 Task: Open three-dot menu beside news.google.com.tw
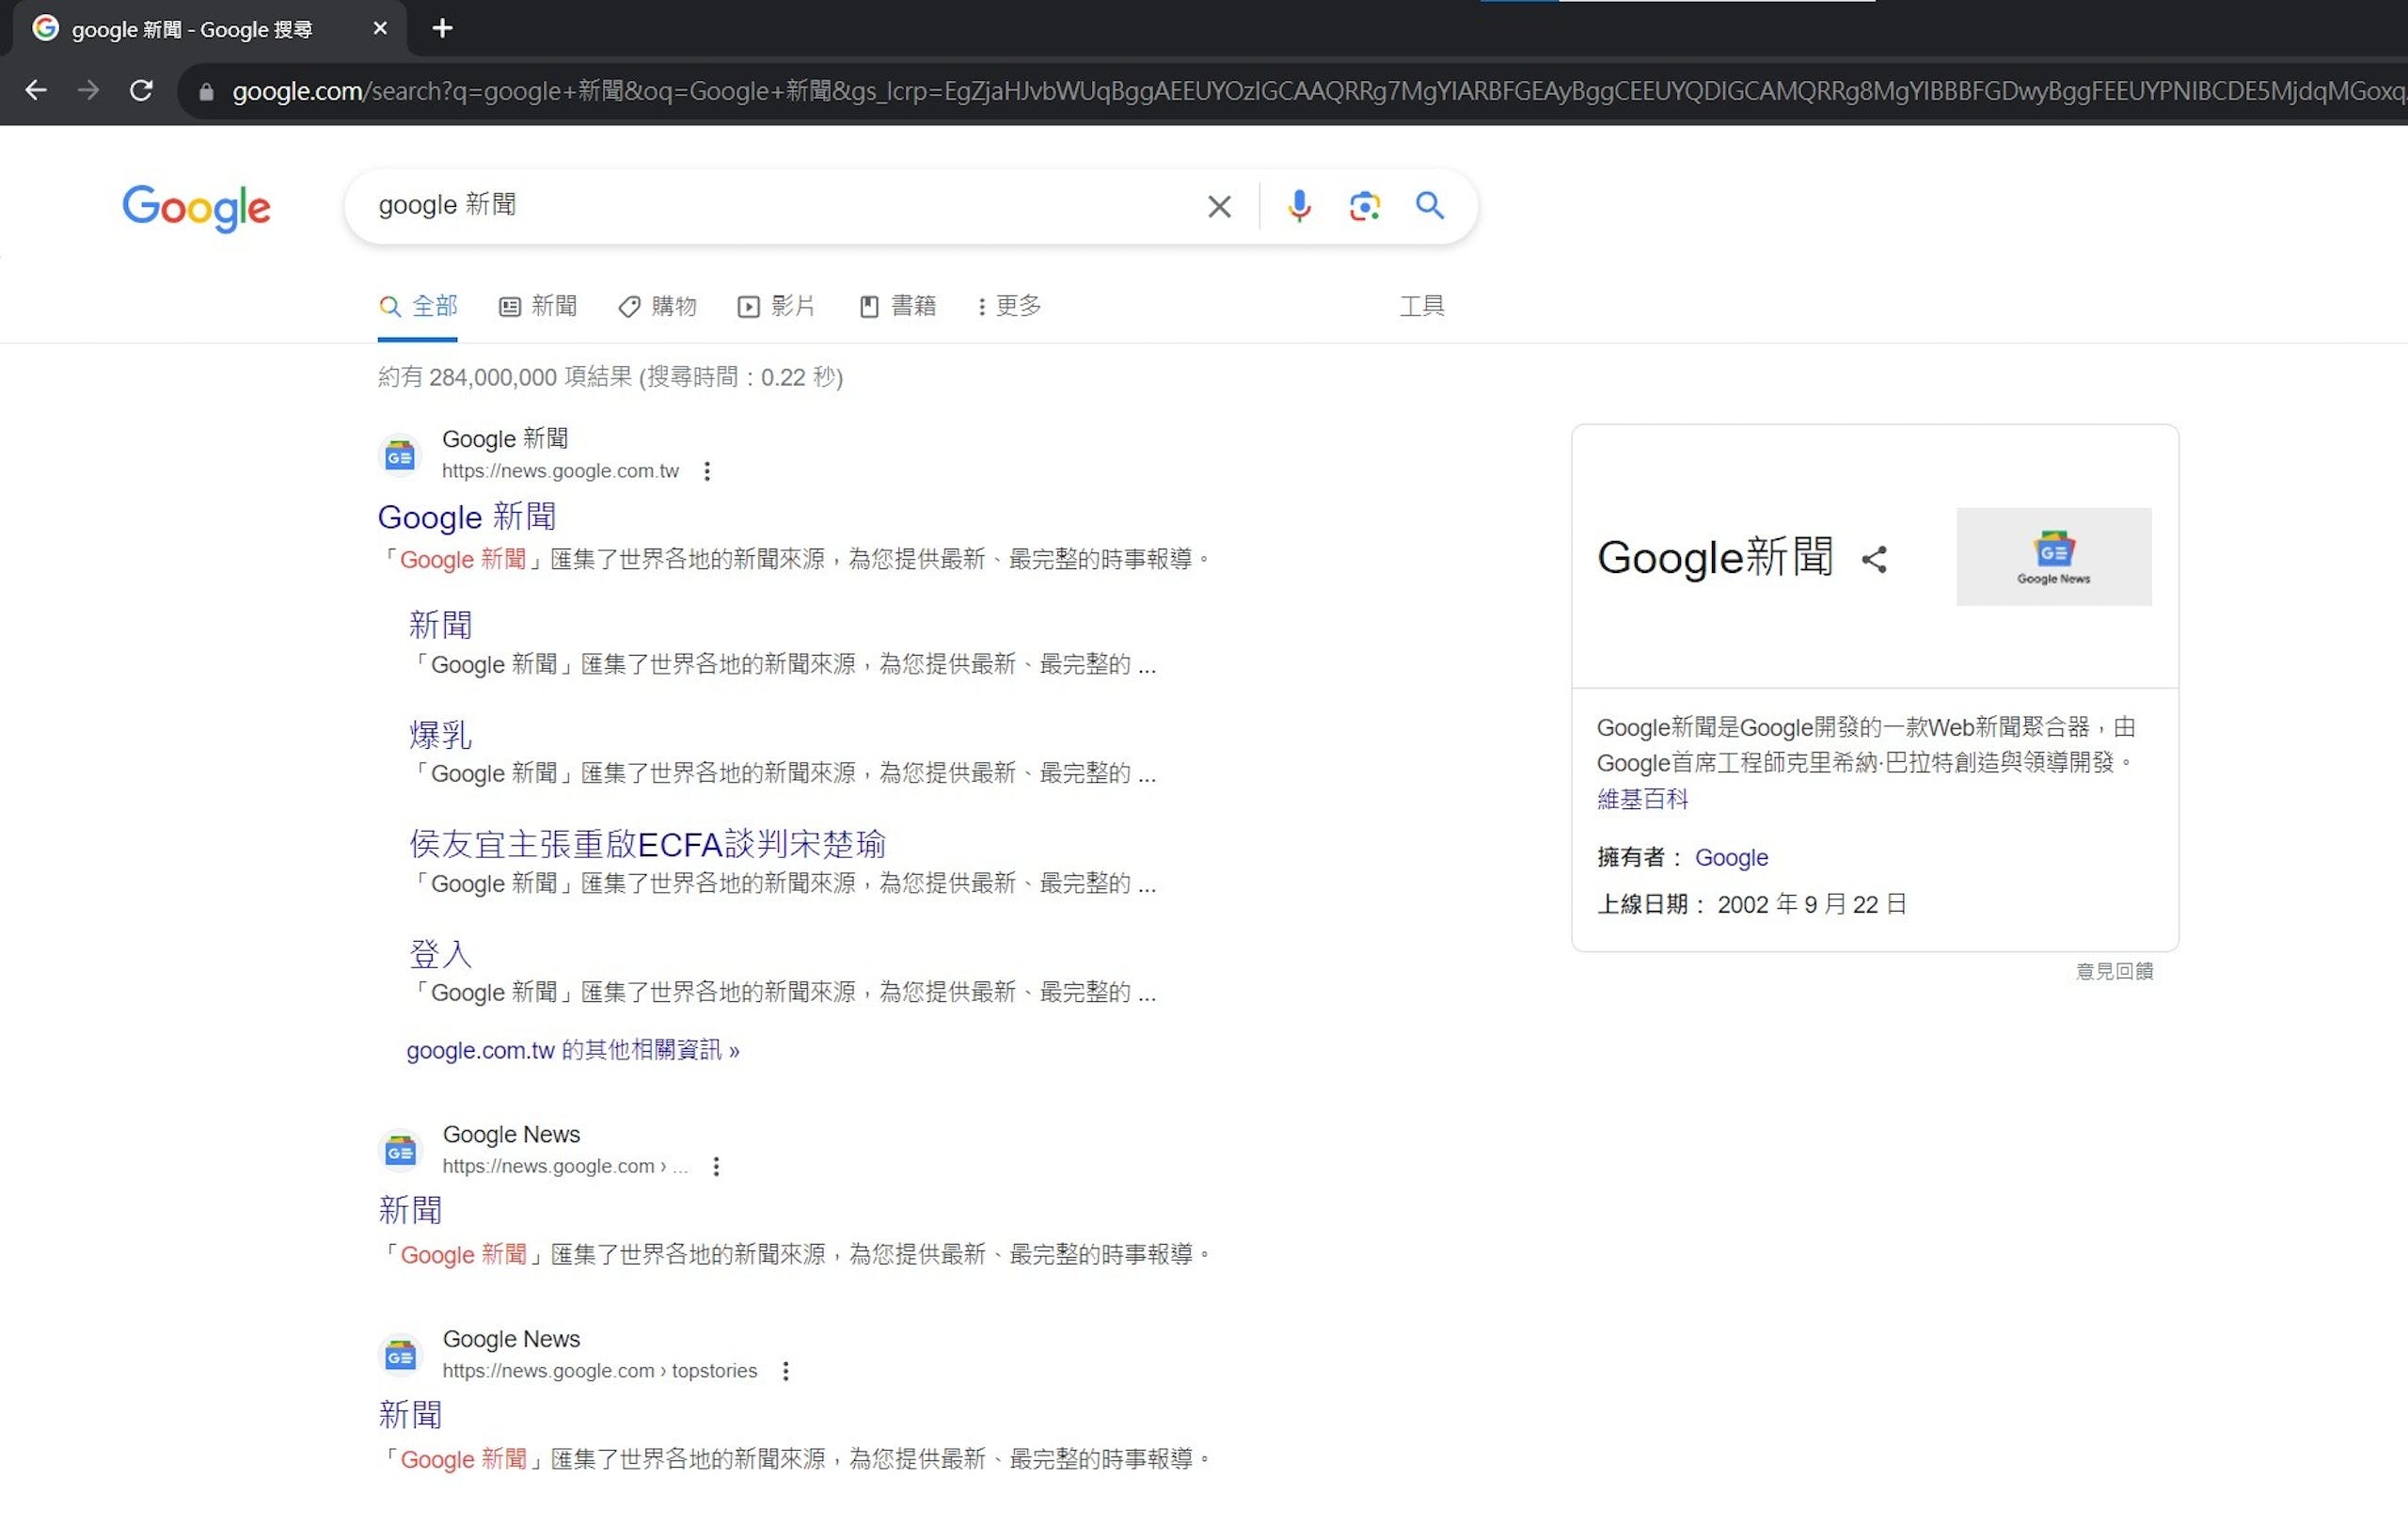(x=707, y=471)
